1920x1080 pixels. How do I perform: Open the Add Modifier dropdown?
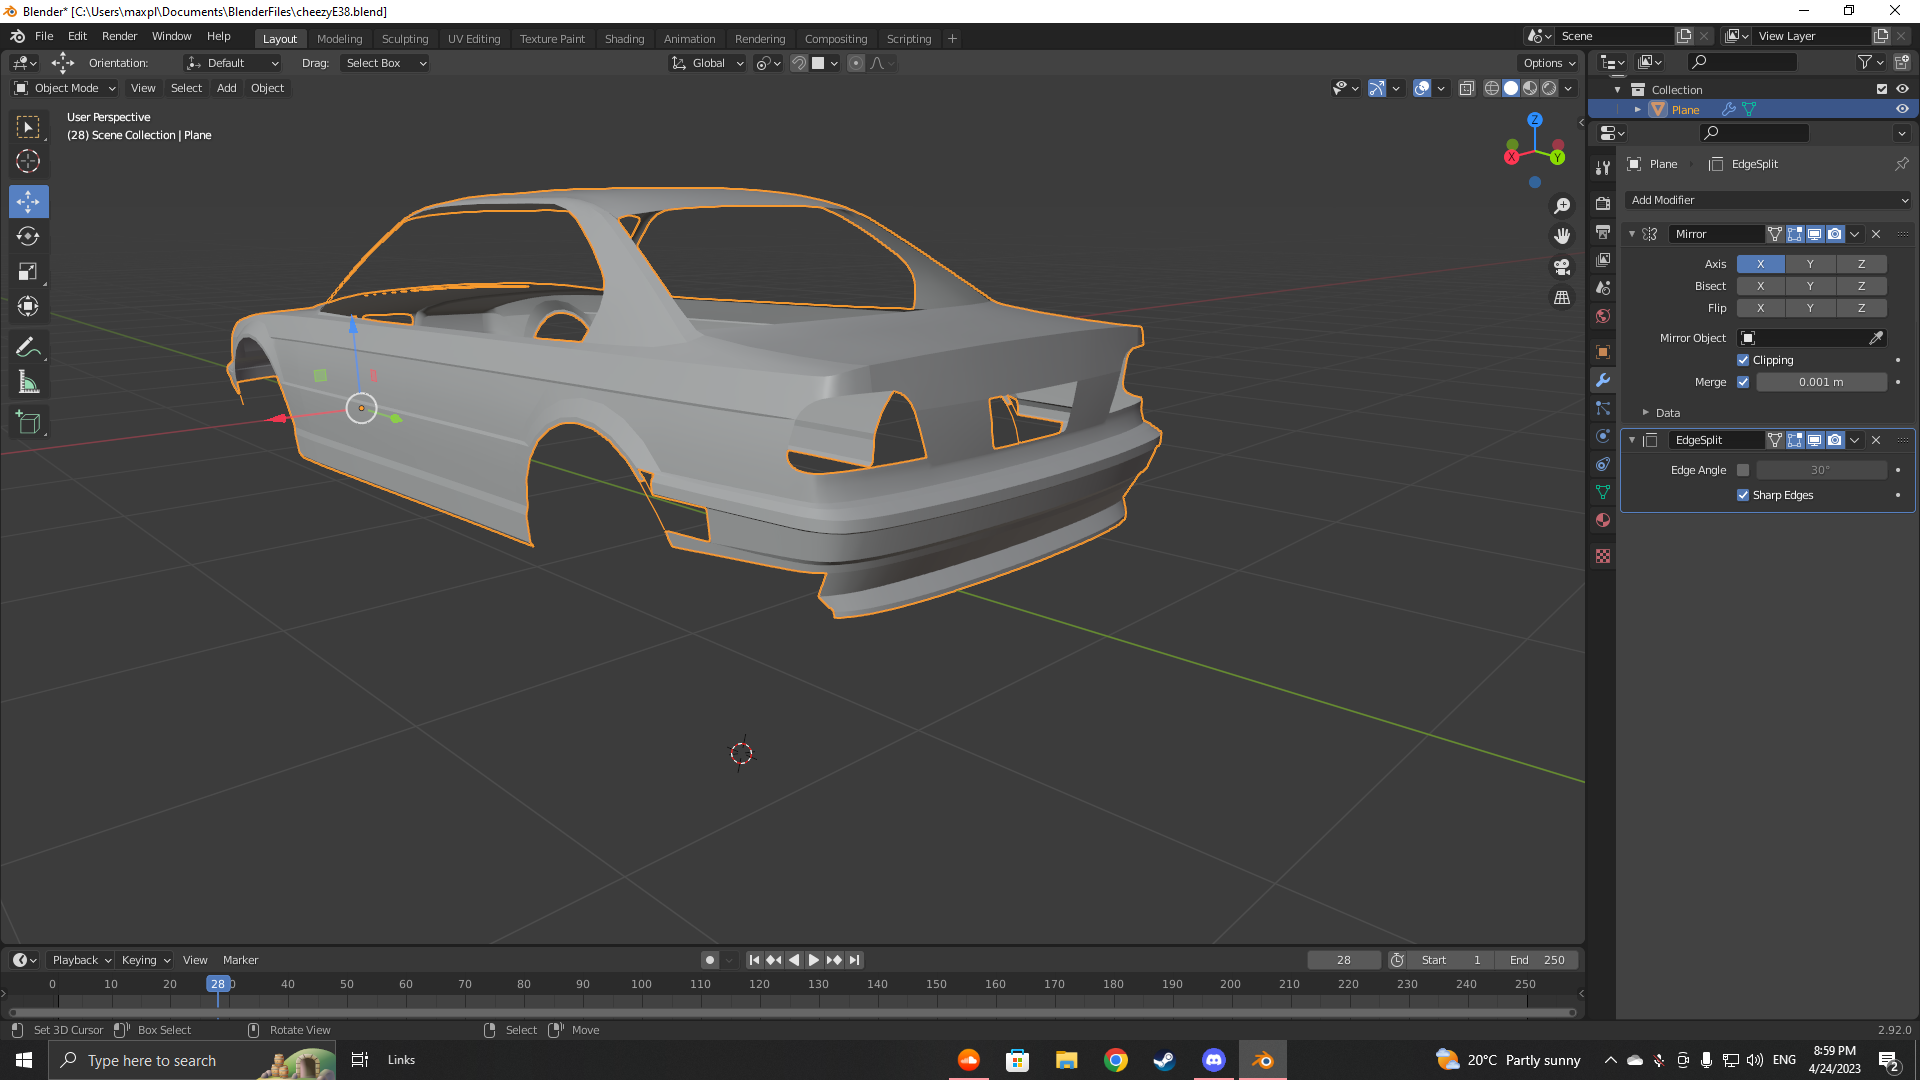tap(1767, 200)
